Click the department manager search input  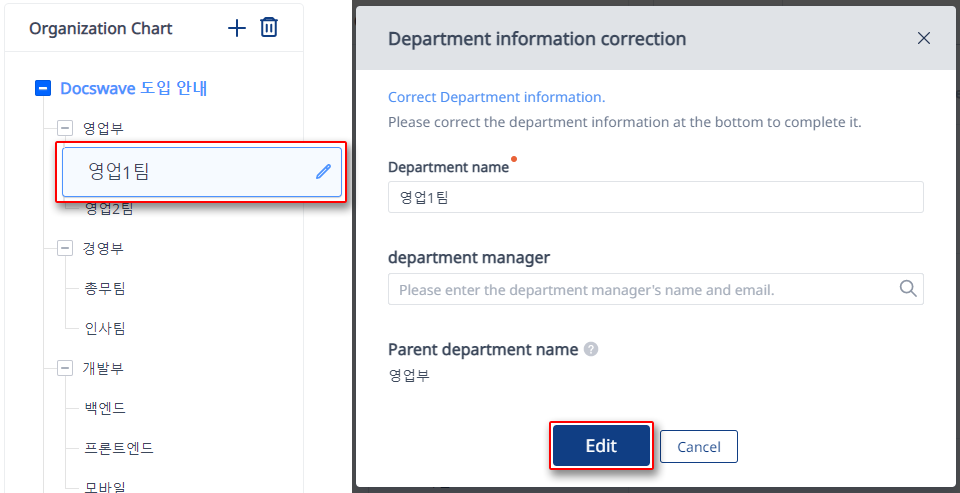pos(656,289)
